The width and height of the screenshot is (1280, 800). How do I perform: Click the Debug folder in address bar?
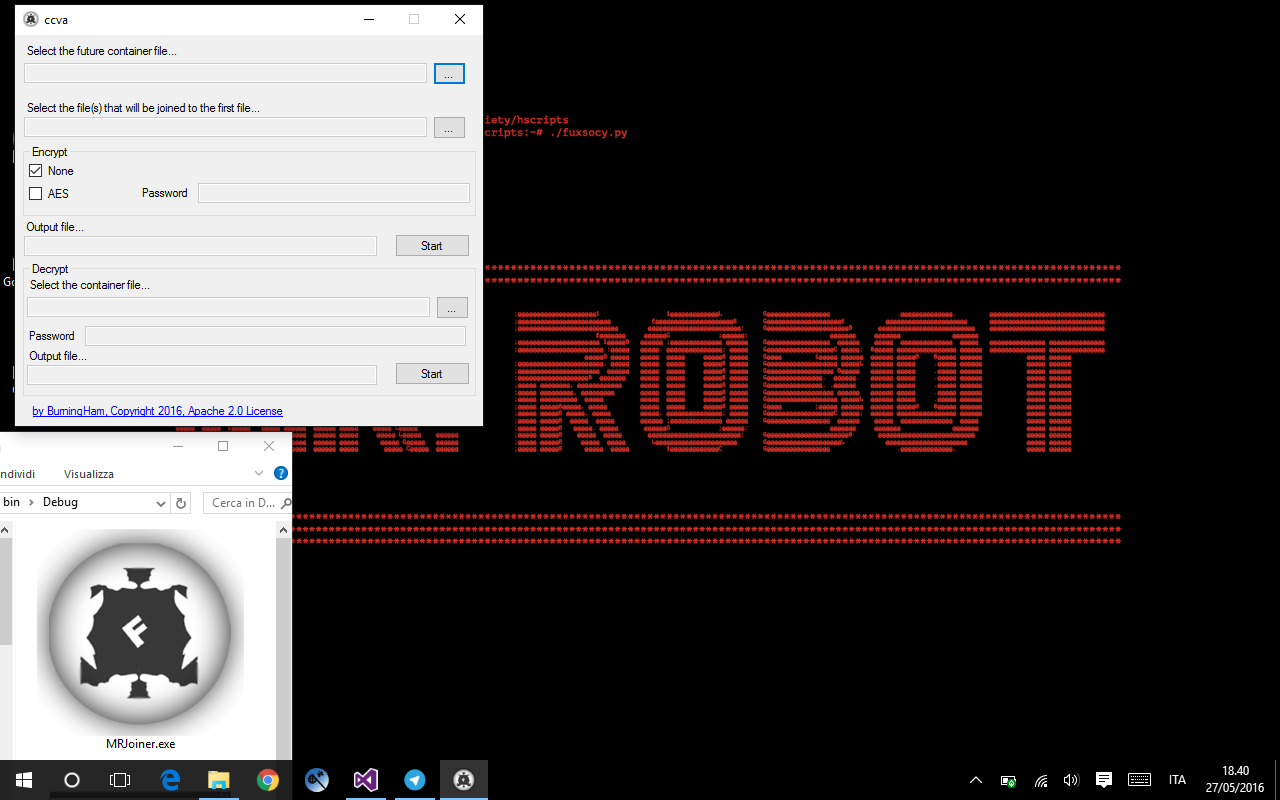[x=60, y=503]
